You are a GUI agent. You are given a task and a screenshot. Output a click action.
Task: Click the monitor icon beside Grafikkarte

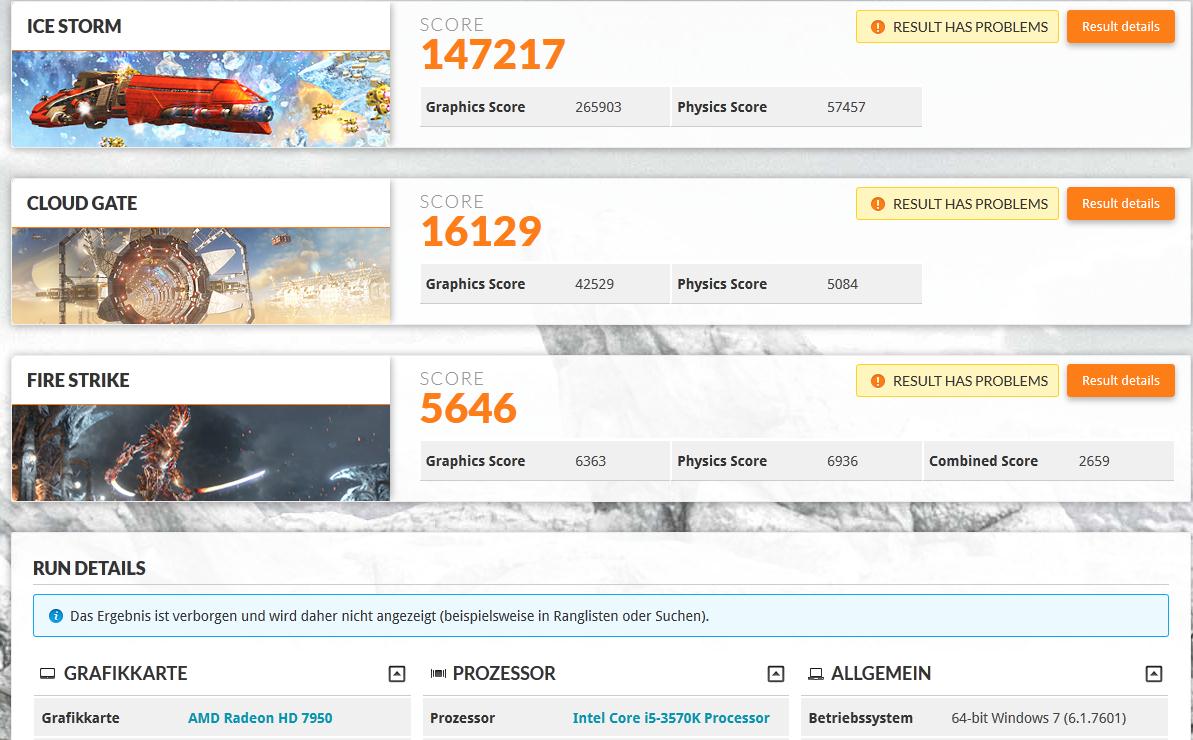(48, 674)
